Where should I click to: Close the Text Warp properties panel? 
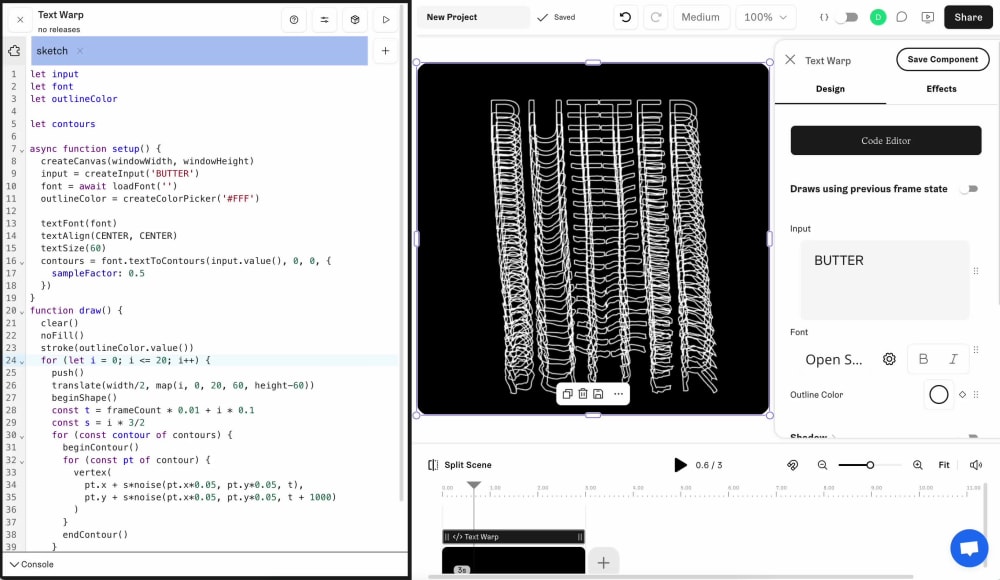point(790,59)
